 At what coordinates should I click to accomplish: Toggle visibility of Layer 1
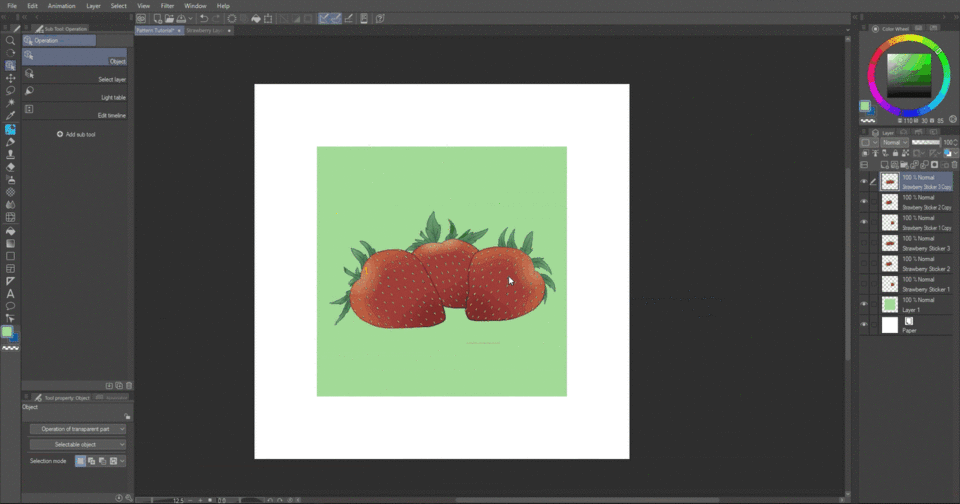(864, 304)
